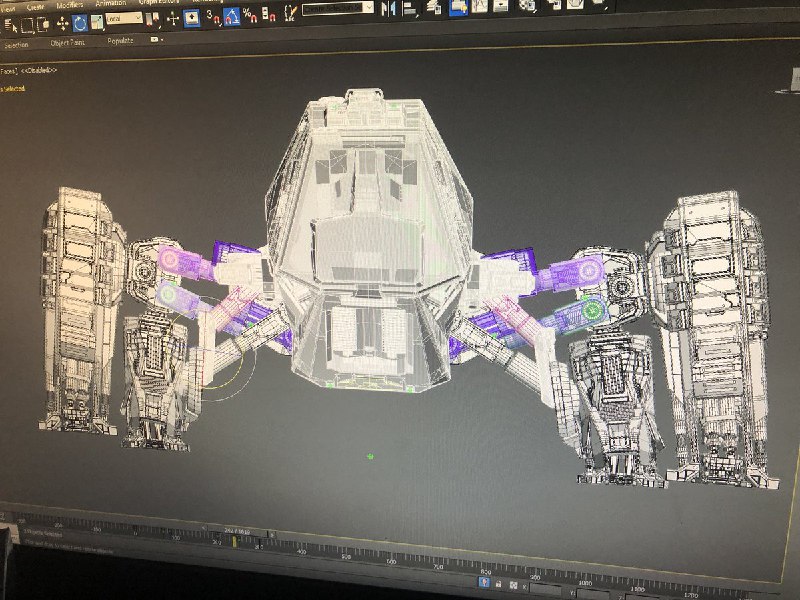Toggle the 3D Snaps icon
This screenshot has width=800, height=600.
click(x=212, y=17)
